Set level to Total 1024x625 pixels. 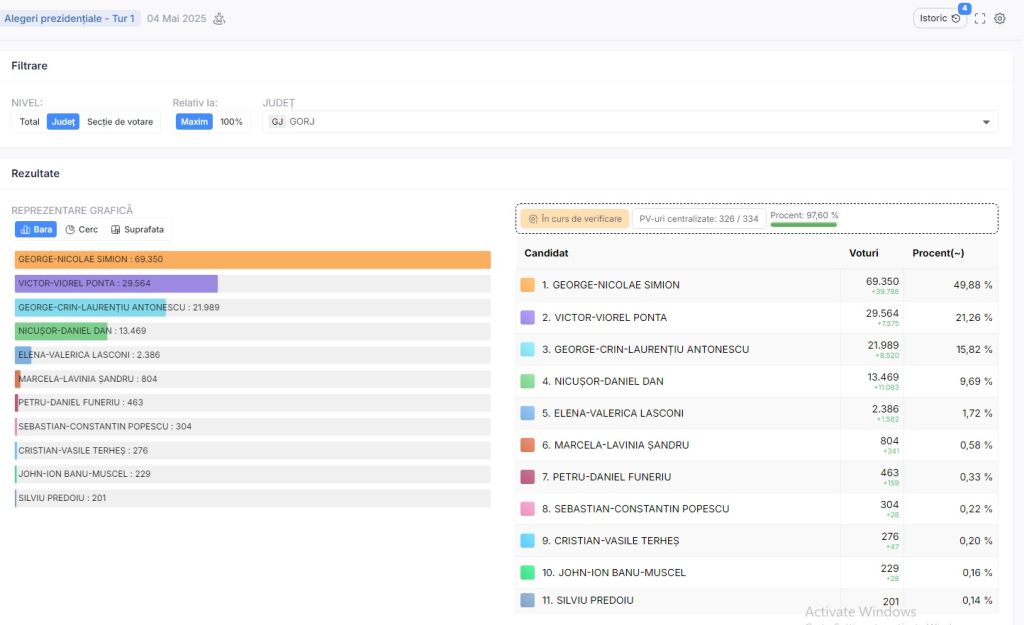(29, 122)
